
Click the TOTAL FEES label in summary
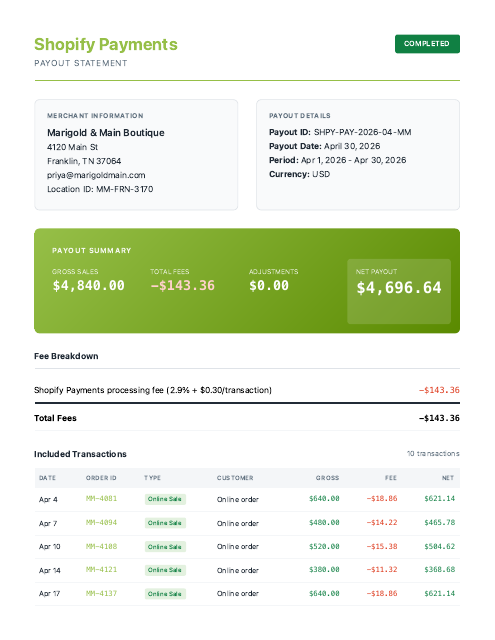pyautogui.click(x=170, y=271)
